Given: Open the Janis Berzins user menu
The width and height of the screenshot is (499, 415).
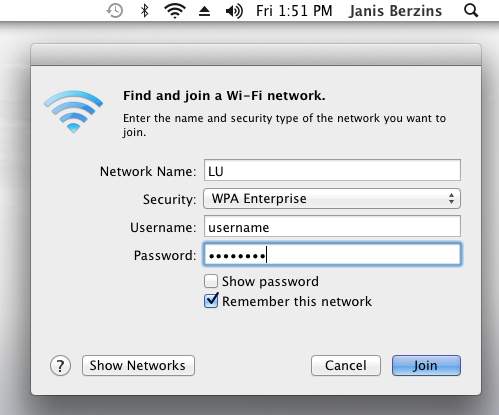Looking at the screenshot, I should (x=396, y=11).
